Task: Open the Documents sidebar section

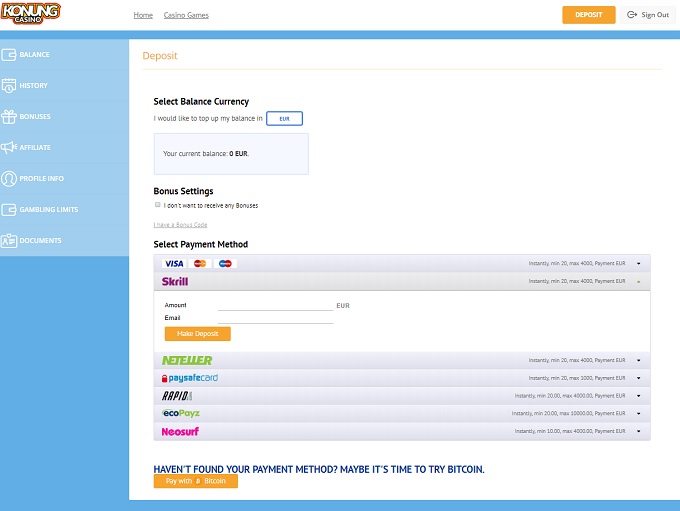Action: tap(40, 241)
